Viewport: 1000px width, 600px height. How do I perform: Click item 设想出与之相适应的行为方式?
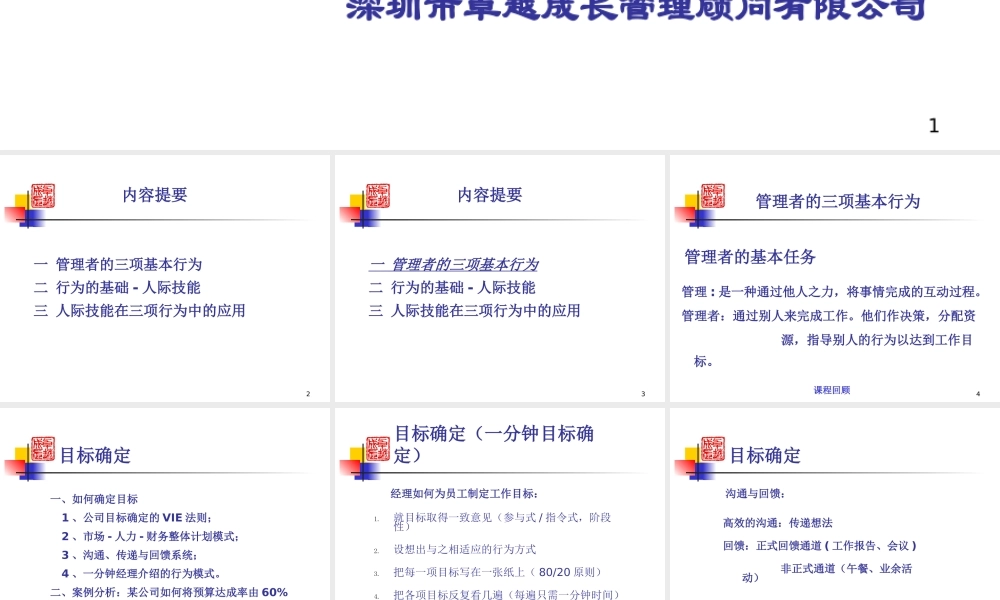tap(464, 549)
